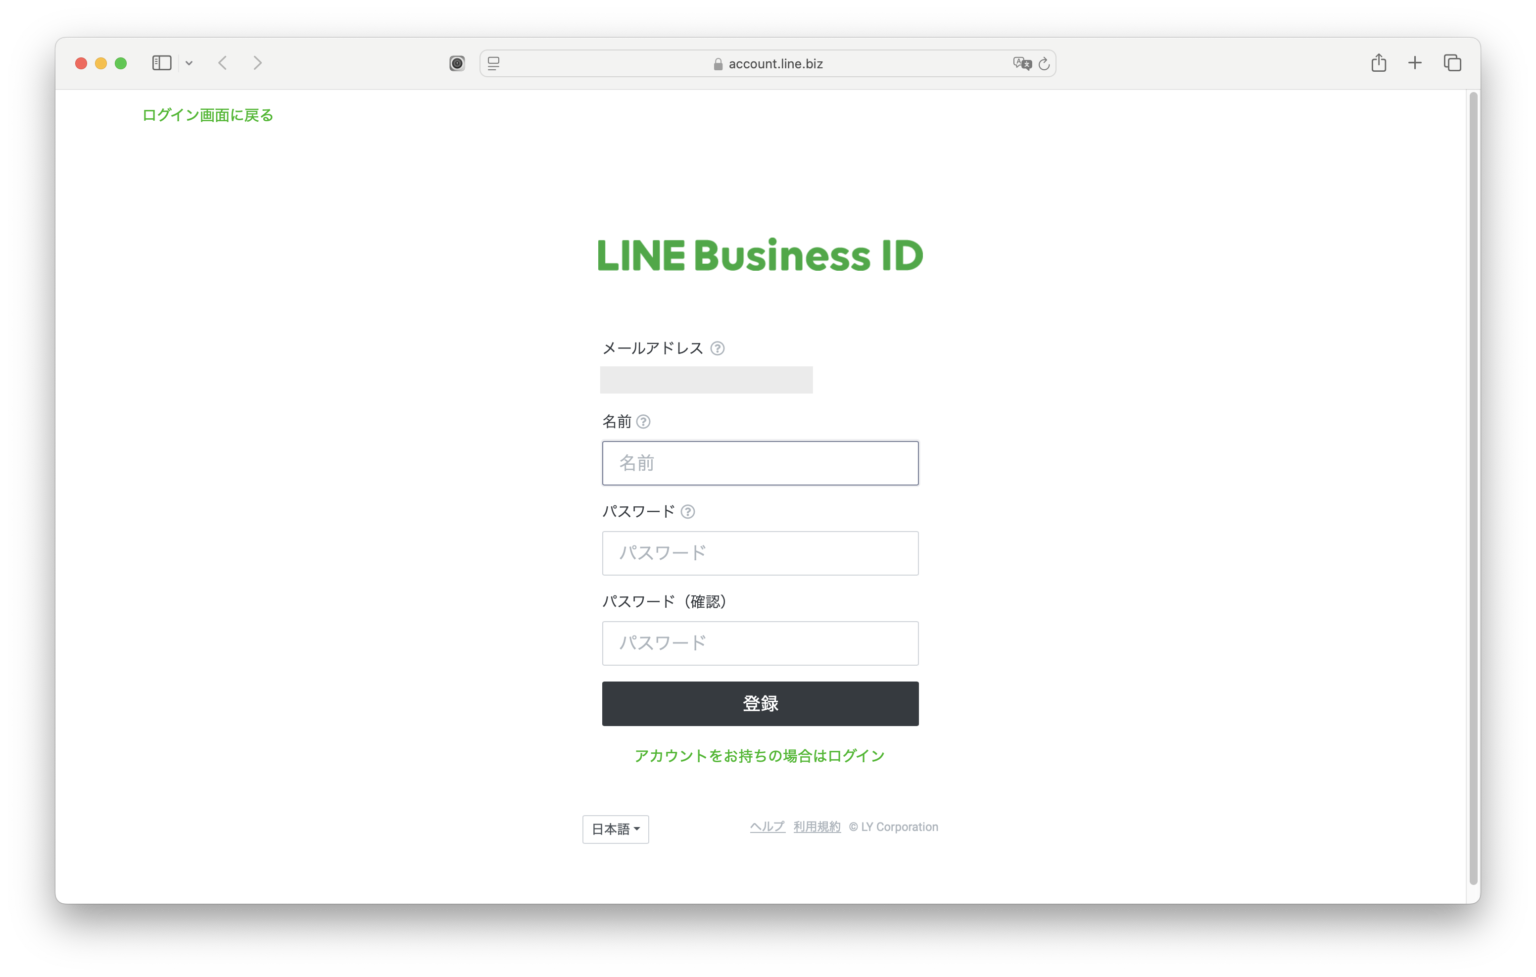
Task: Show tab overview icon
Action: tap(1453, 63)
